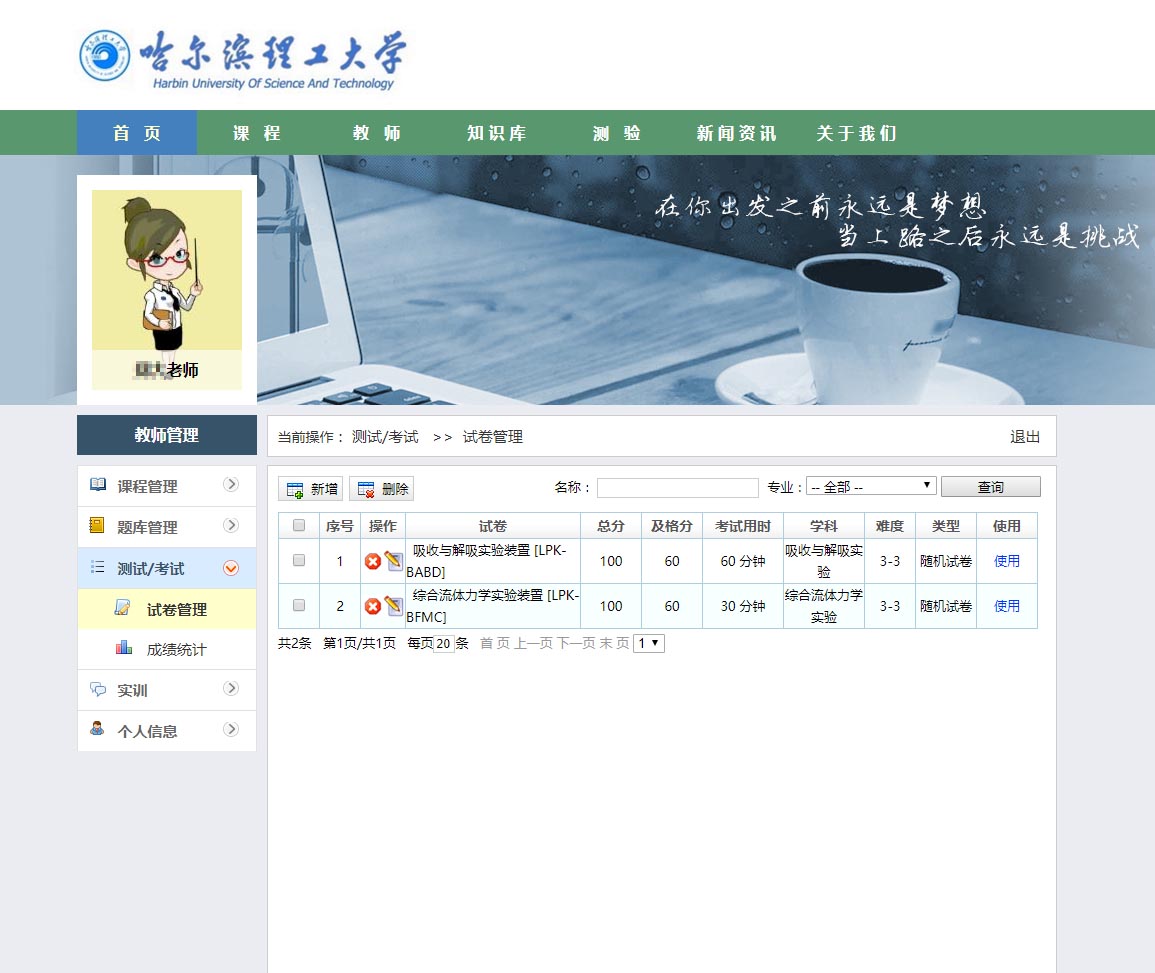
Task: Open the 专业 dropdown showing 全部
Action: (x=870, y=487)
